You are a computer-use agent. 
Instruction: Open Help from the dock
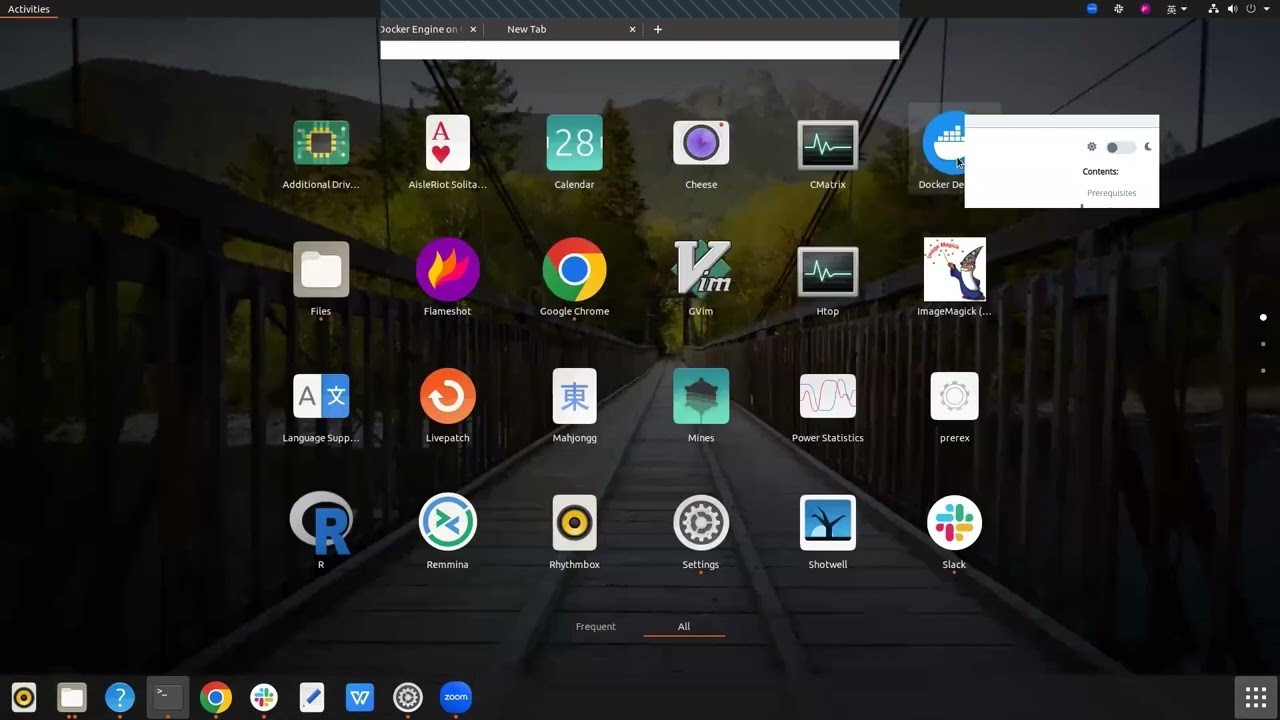click(x=120, y=697)
